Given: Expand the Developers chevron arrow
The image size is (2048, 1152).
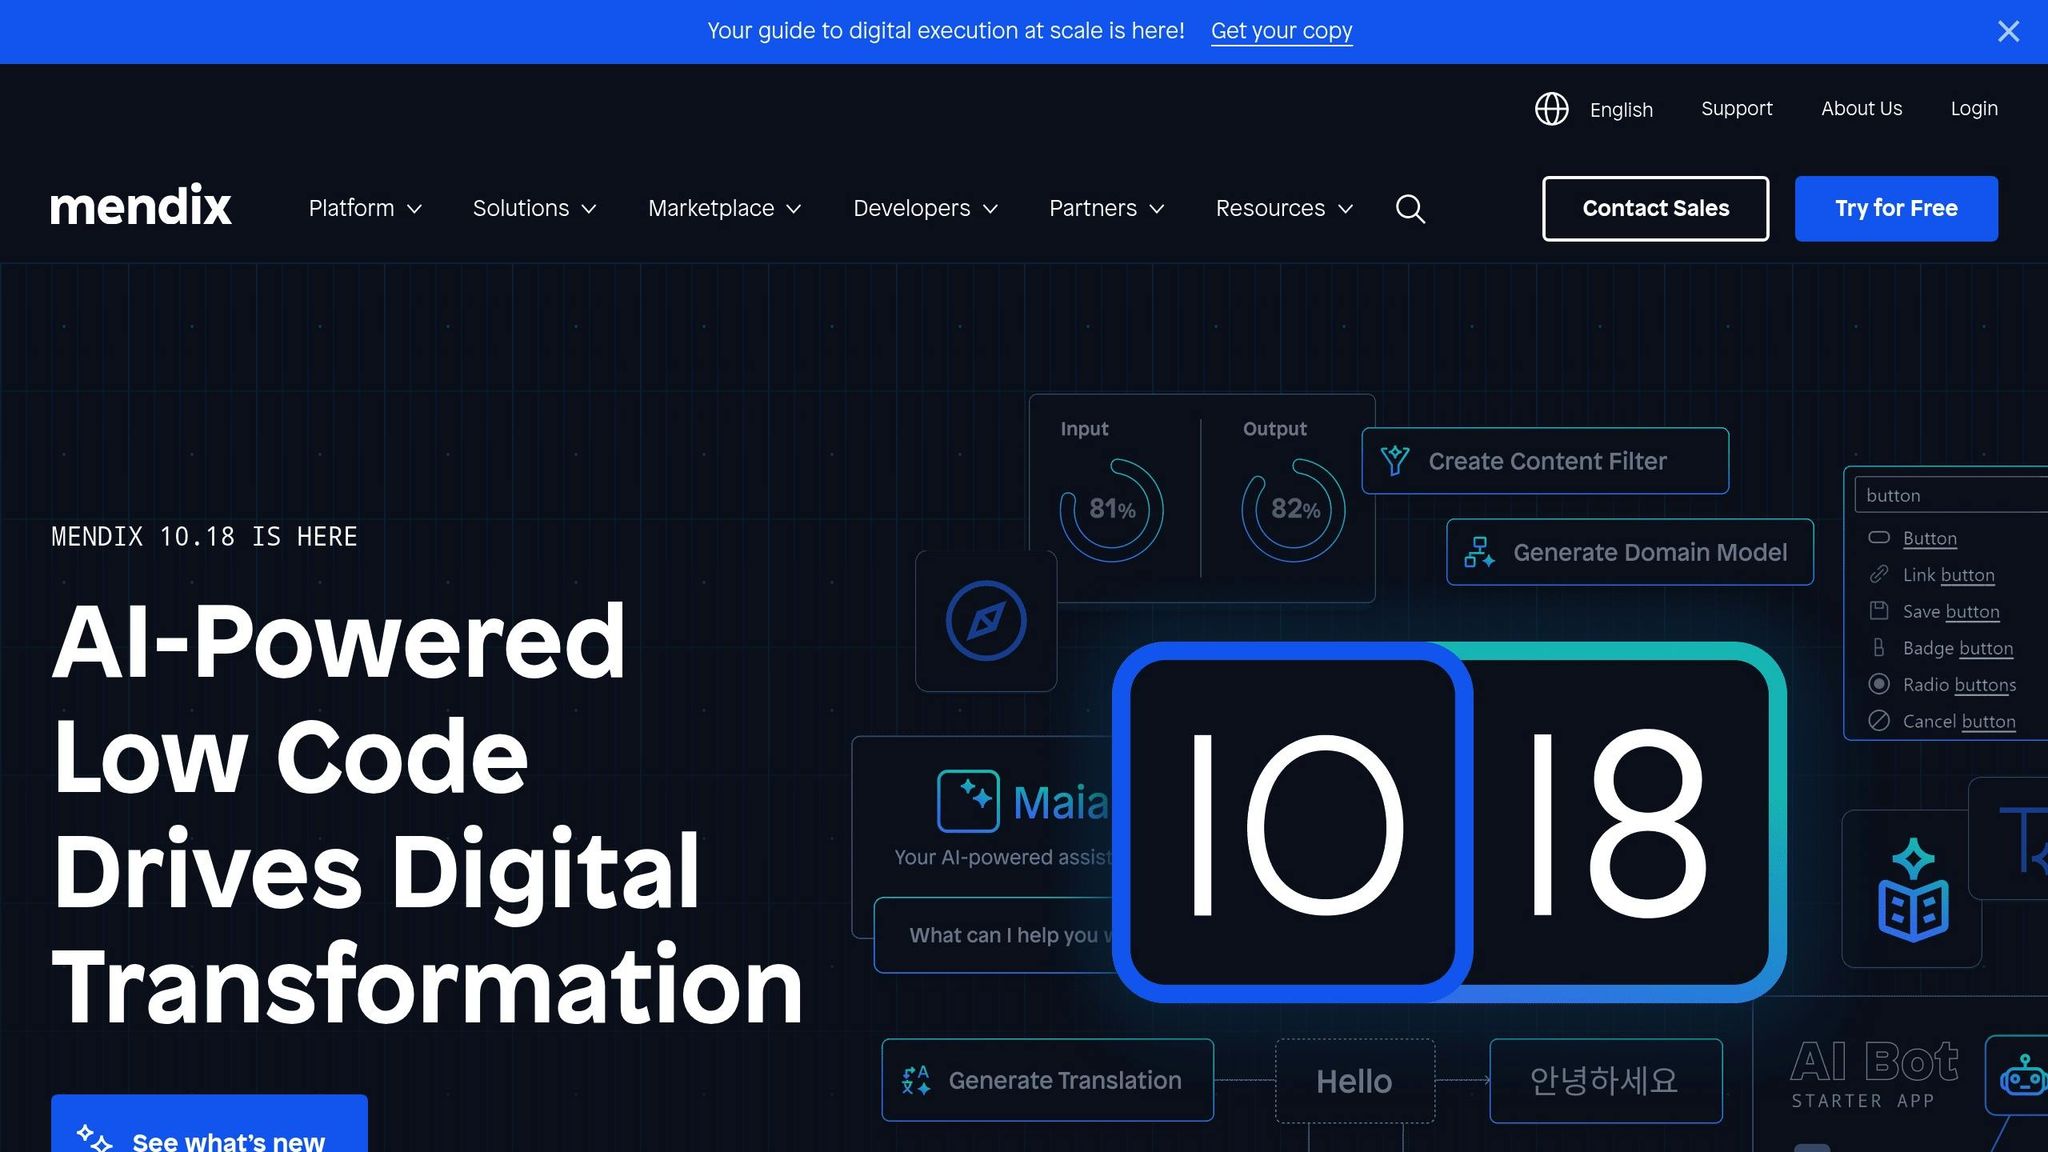Looking at the screenshot, I should point(990,209).
